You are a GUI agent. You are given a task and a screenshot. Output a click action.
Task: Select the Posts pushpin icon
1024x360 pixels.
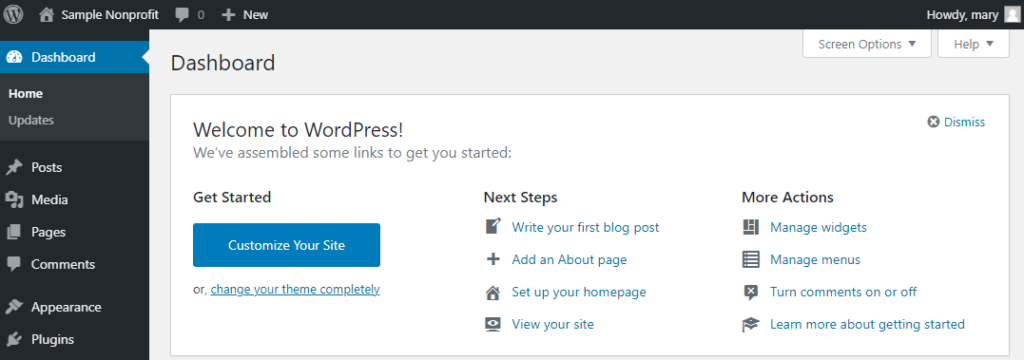[x=14, y=167]
